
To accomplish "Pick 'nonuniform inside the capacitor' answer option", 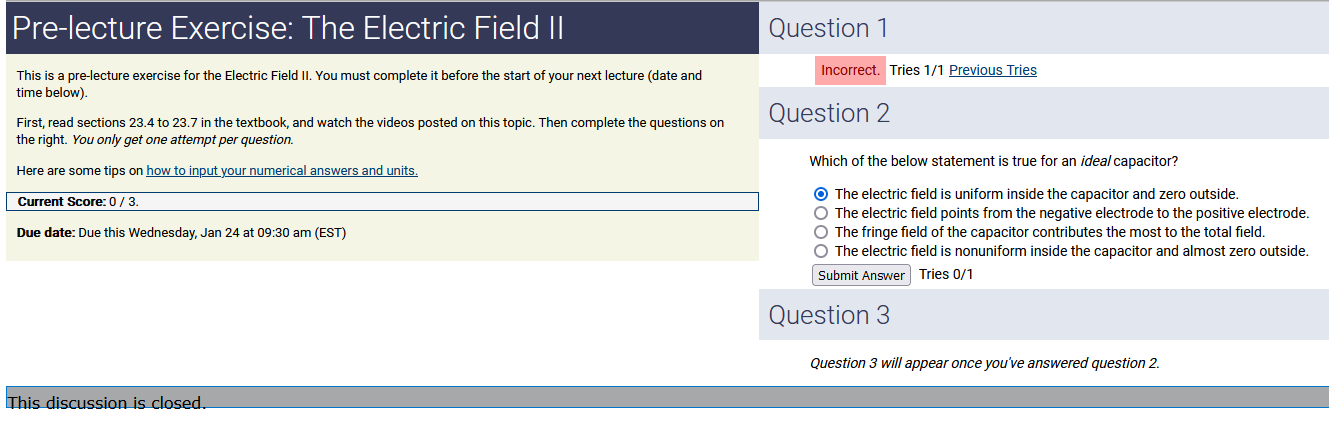I will (821, 251).
